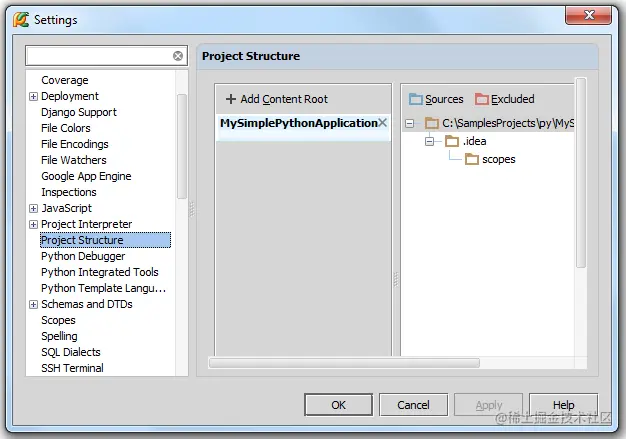626x439 pixels.
Task: Expand the Project Interpreter node
Action: 34,224
